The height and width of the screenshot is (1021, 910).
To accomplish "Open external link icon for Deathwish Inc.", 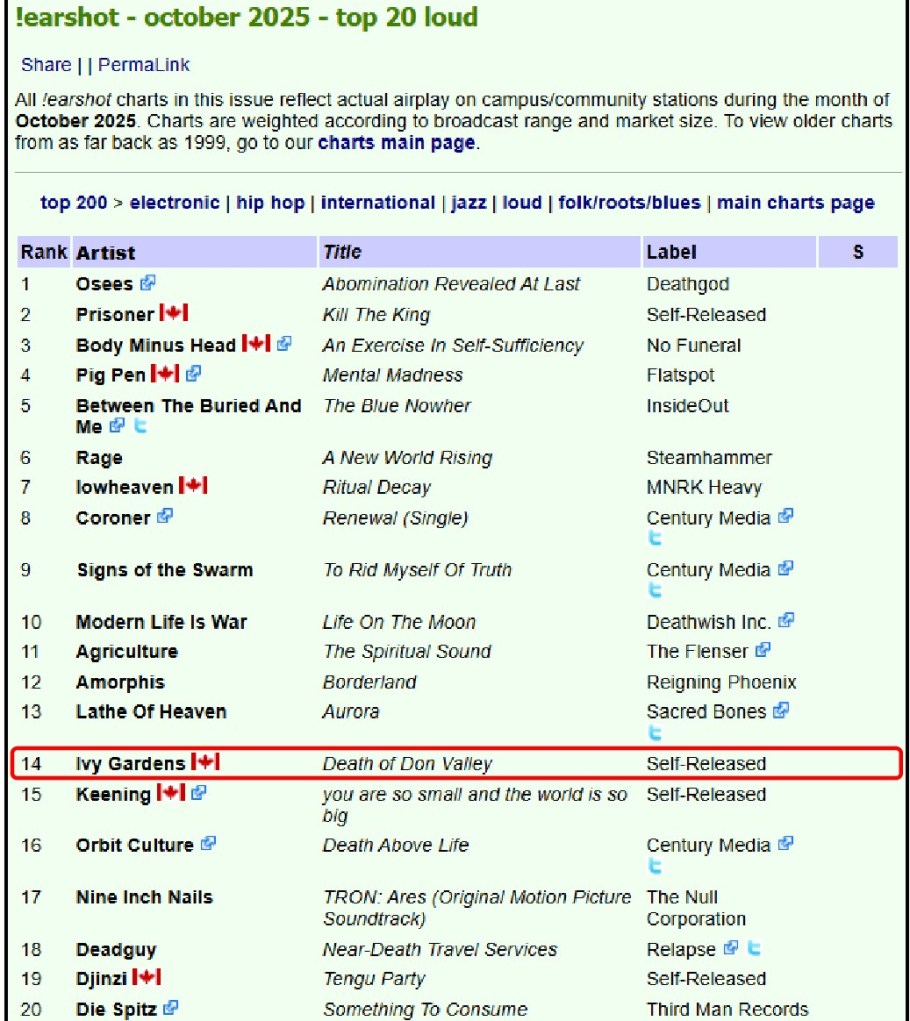I will 786,621.
